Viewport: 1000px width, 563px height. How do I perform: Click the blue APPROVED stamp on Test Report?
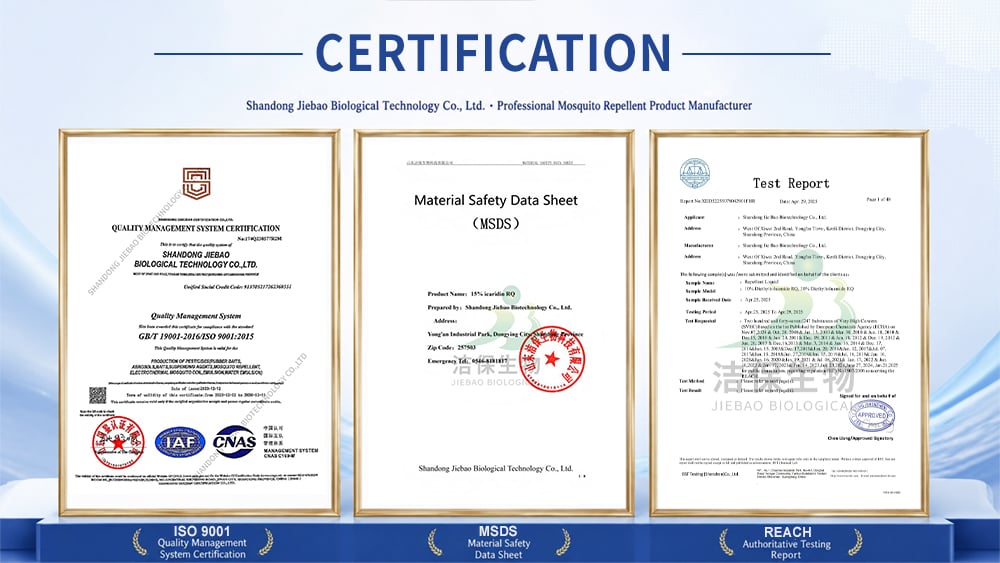coord(871,416)
